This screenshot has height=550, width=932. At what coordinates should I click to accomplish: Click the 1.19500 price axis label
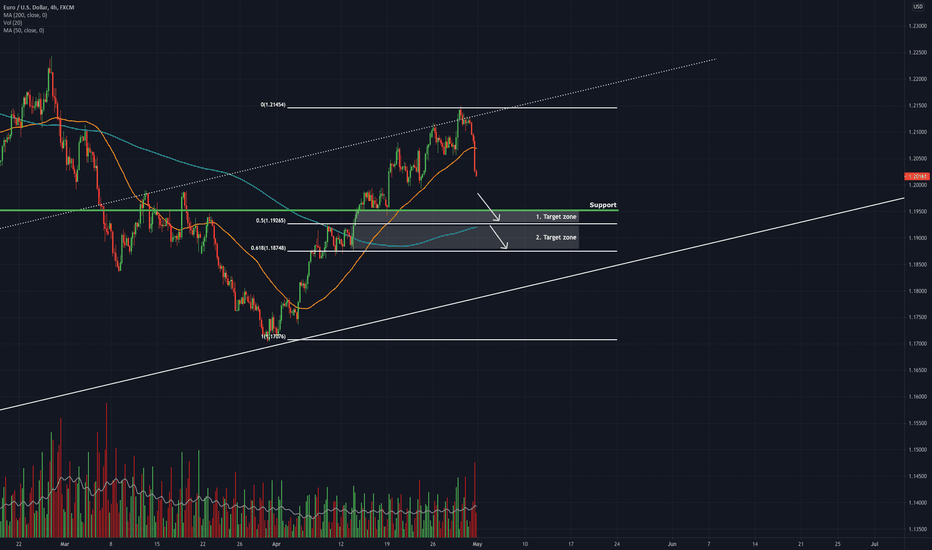(917, 212)
